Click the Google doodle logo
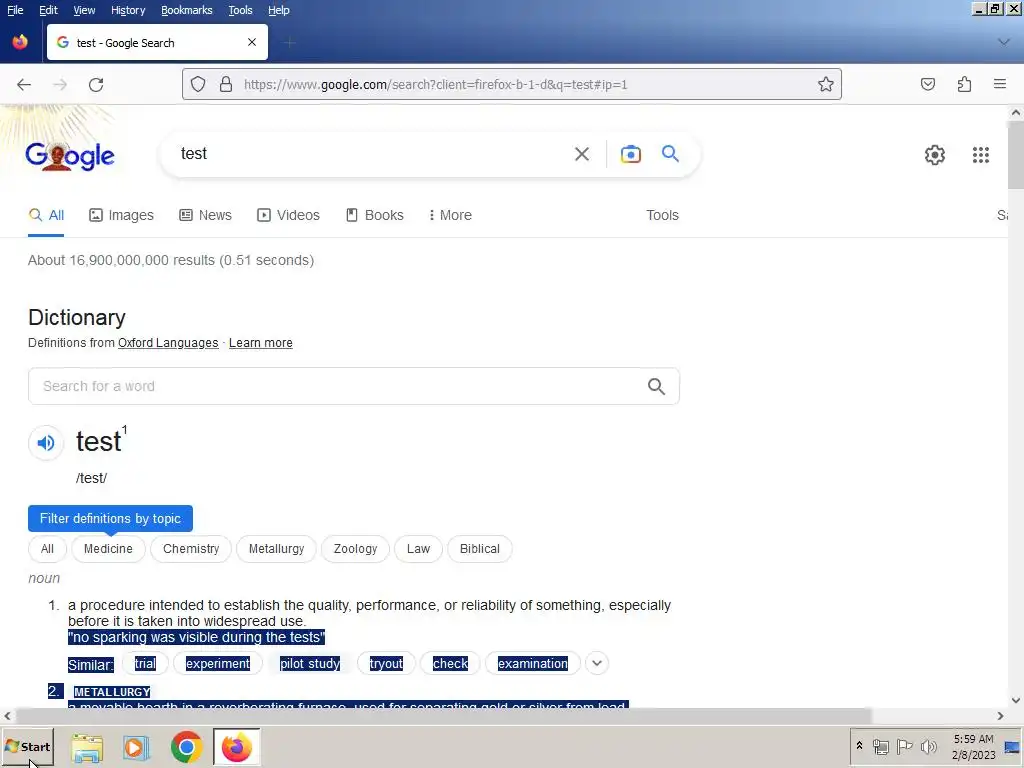The width and height of the screenshot is (1024, 768). pos(70,155)
